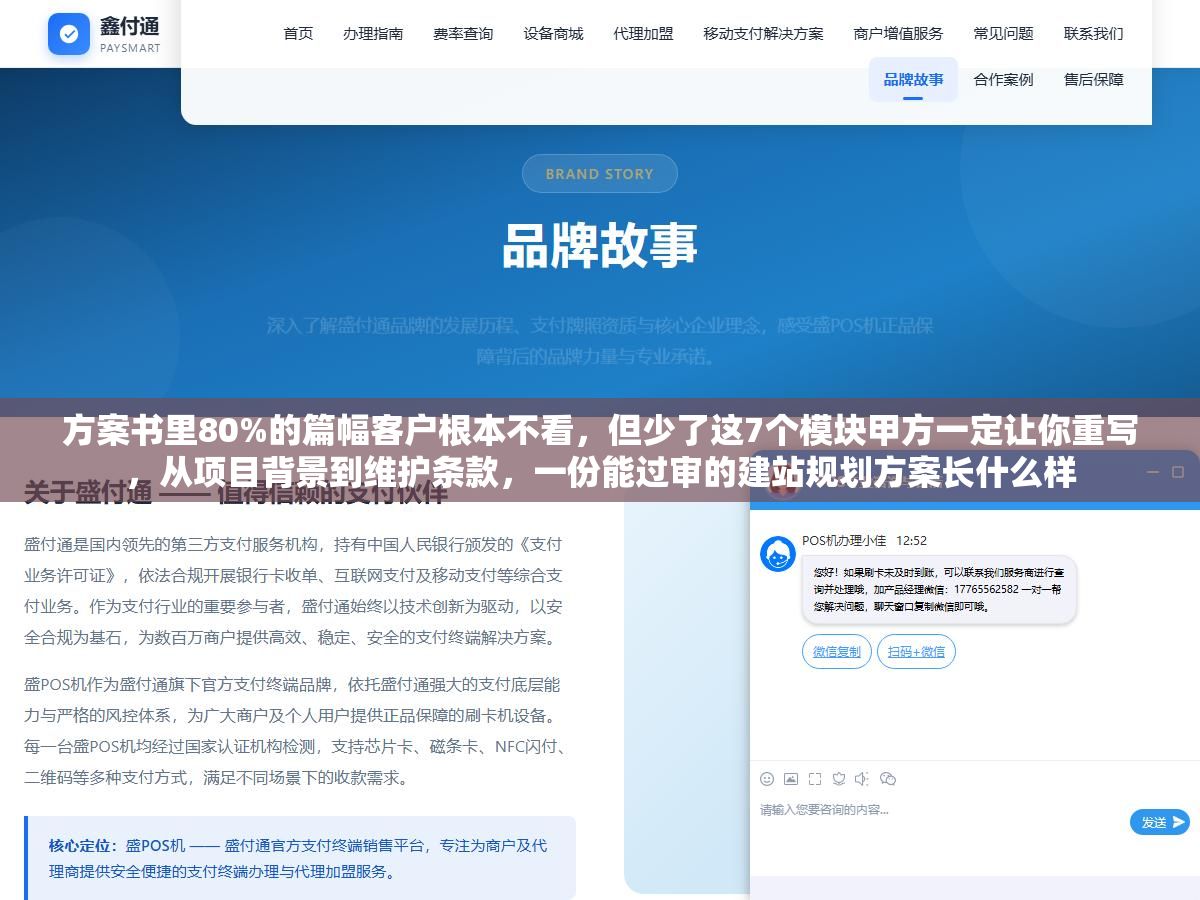Click the send image icon in chat
This screenshot has width=1200, height=900.
[791, 779]
